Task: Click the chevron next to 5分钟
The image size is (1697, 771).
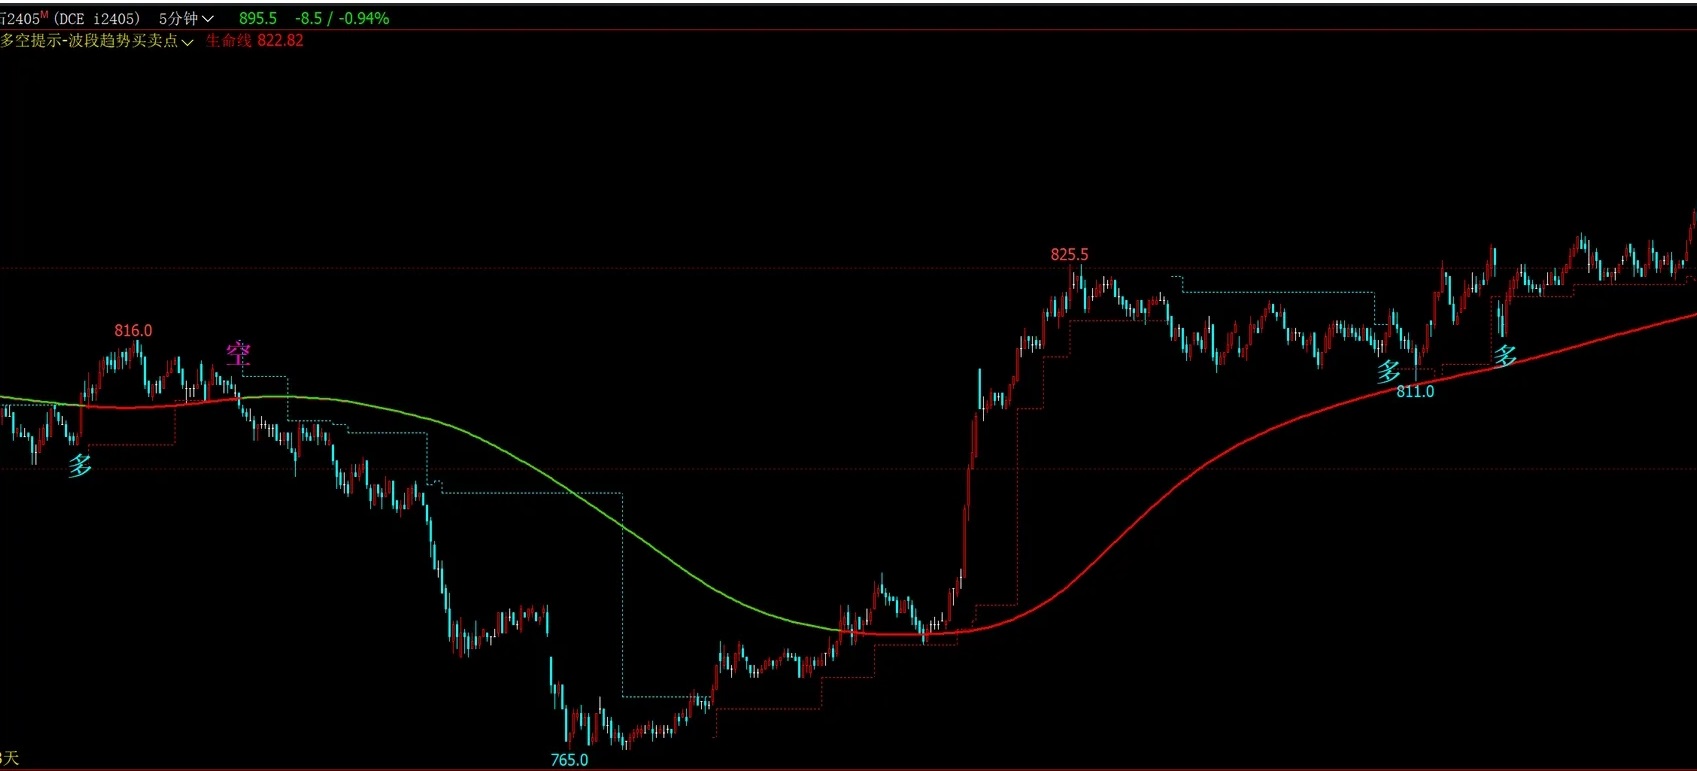Action: (x=208, y=19)
